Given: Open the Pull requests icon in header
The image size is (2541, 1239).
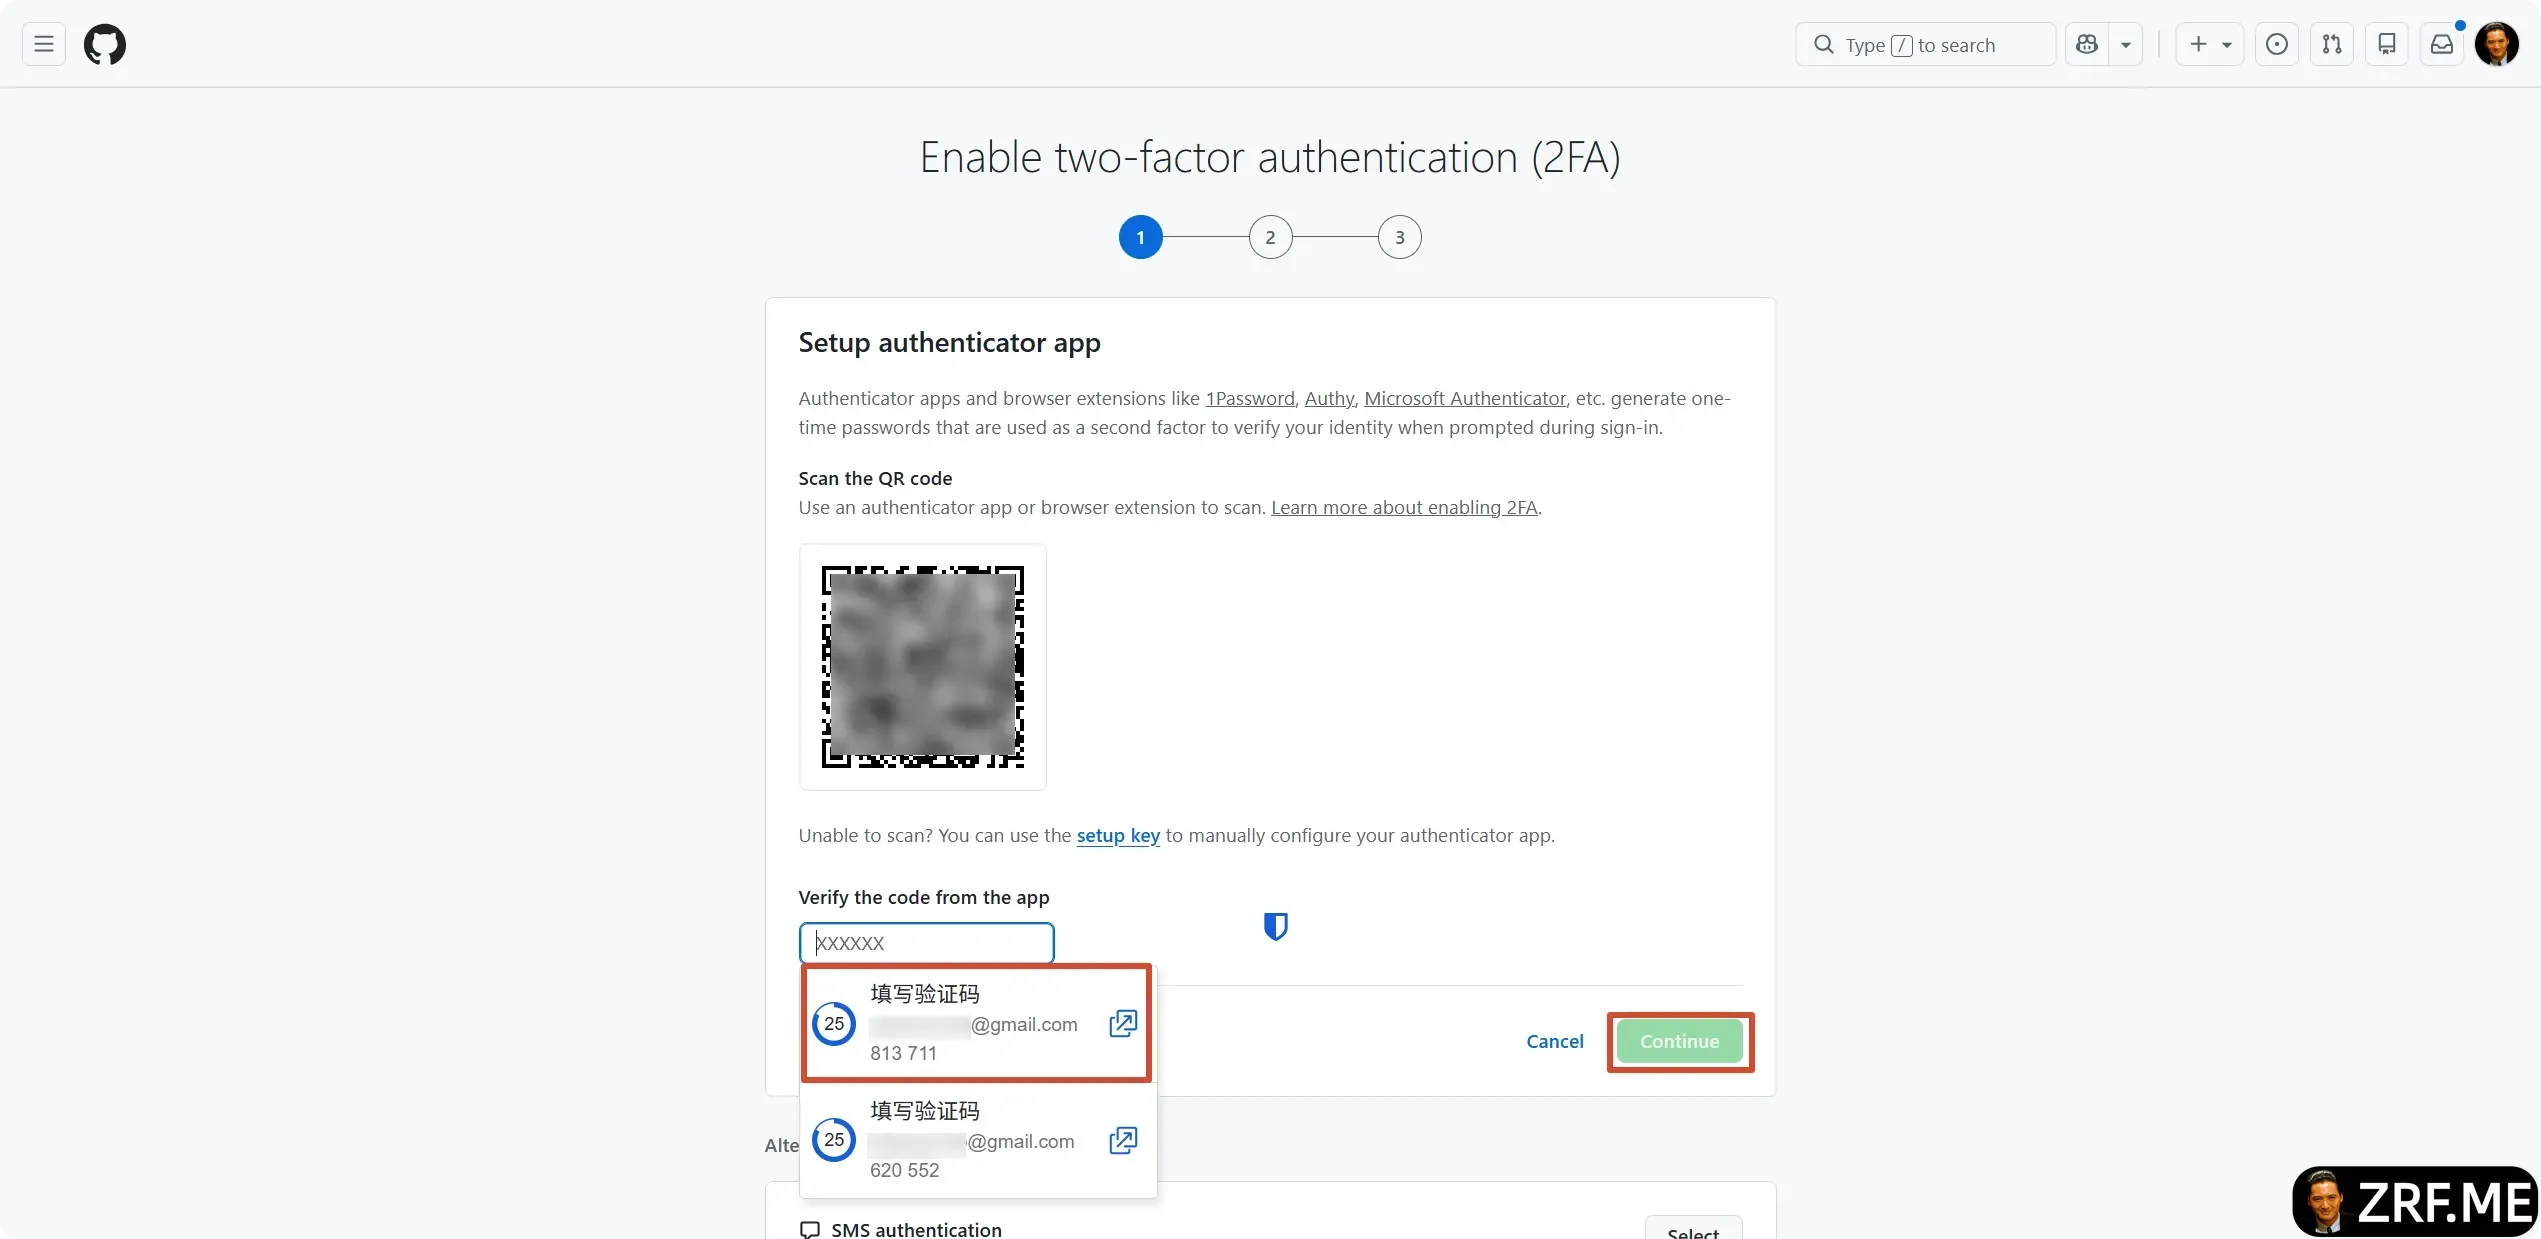Looking at the screenshot, I should (2332, 44).
